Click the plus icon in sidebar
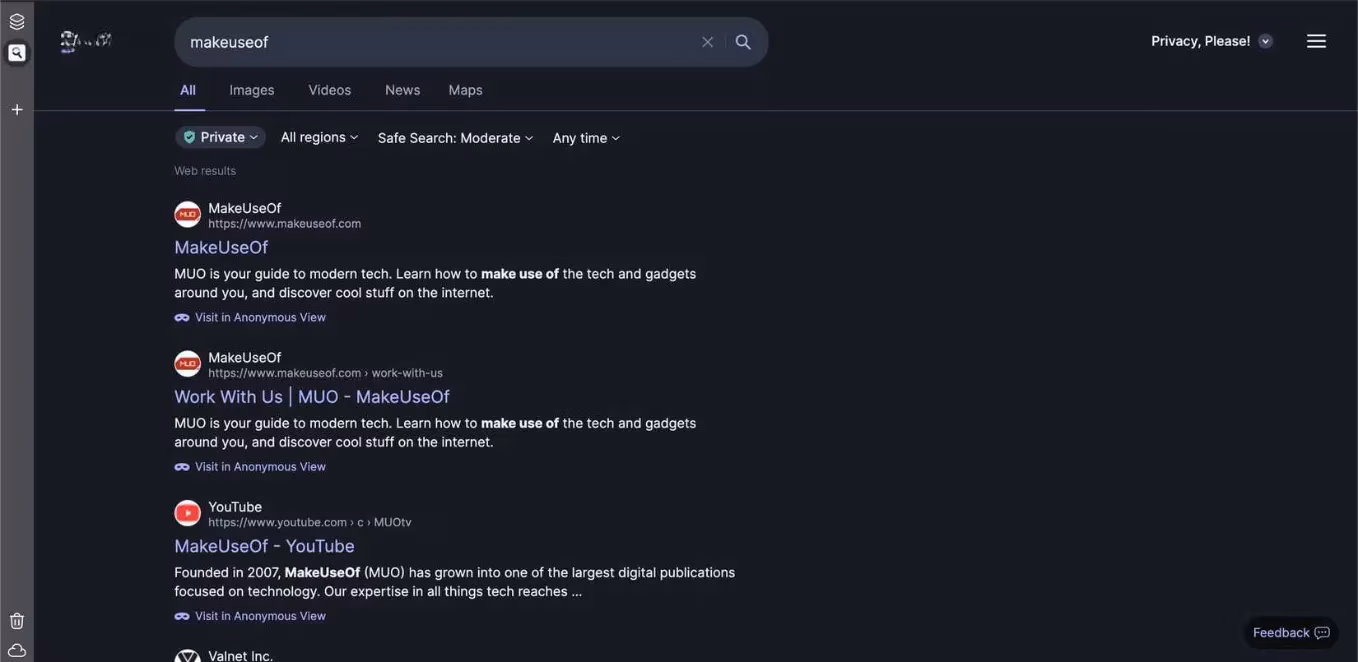 tap(17, 109)
